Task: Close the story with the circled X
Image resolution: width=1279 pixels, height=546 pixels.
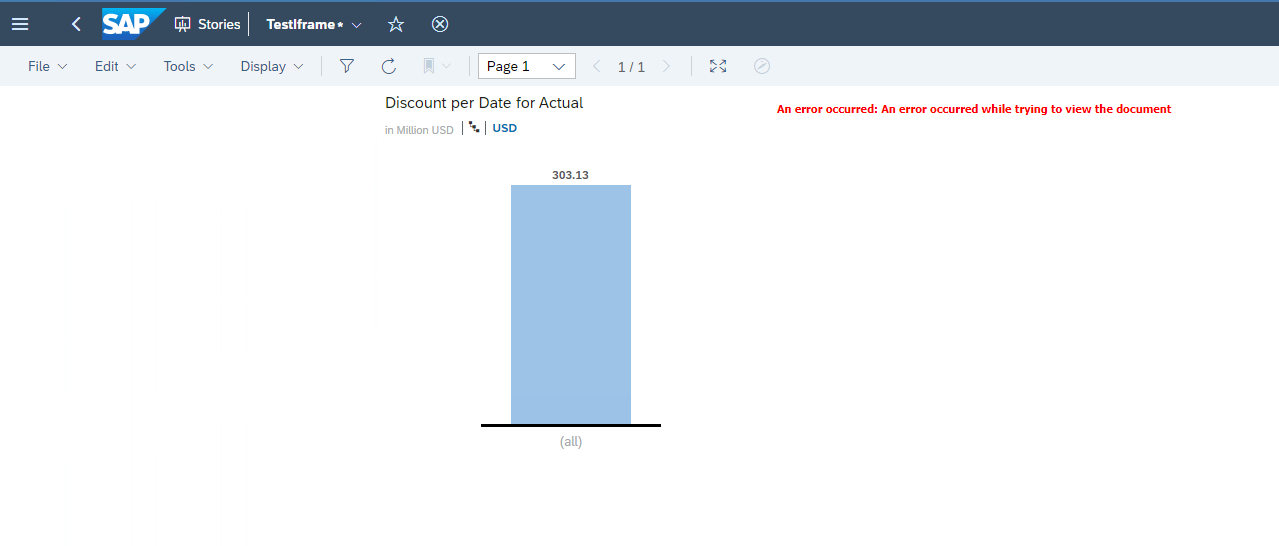Action: 440,24
